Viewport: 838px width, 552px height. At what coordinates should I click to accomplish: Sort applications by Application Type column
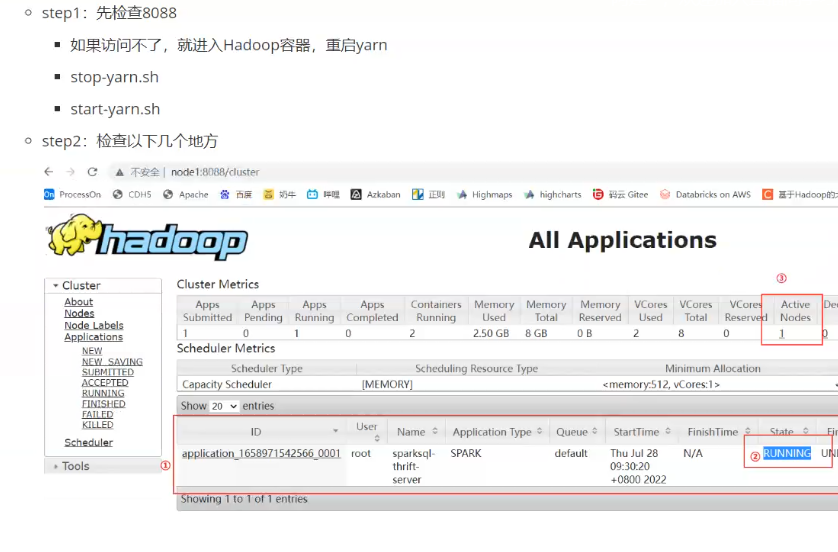click(x=498, y=432)
